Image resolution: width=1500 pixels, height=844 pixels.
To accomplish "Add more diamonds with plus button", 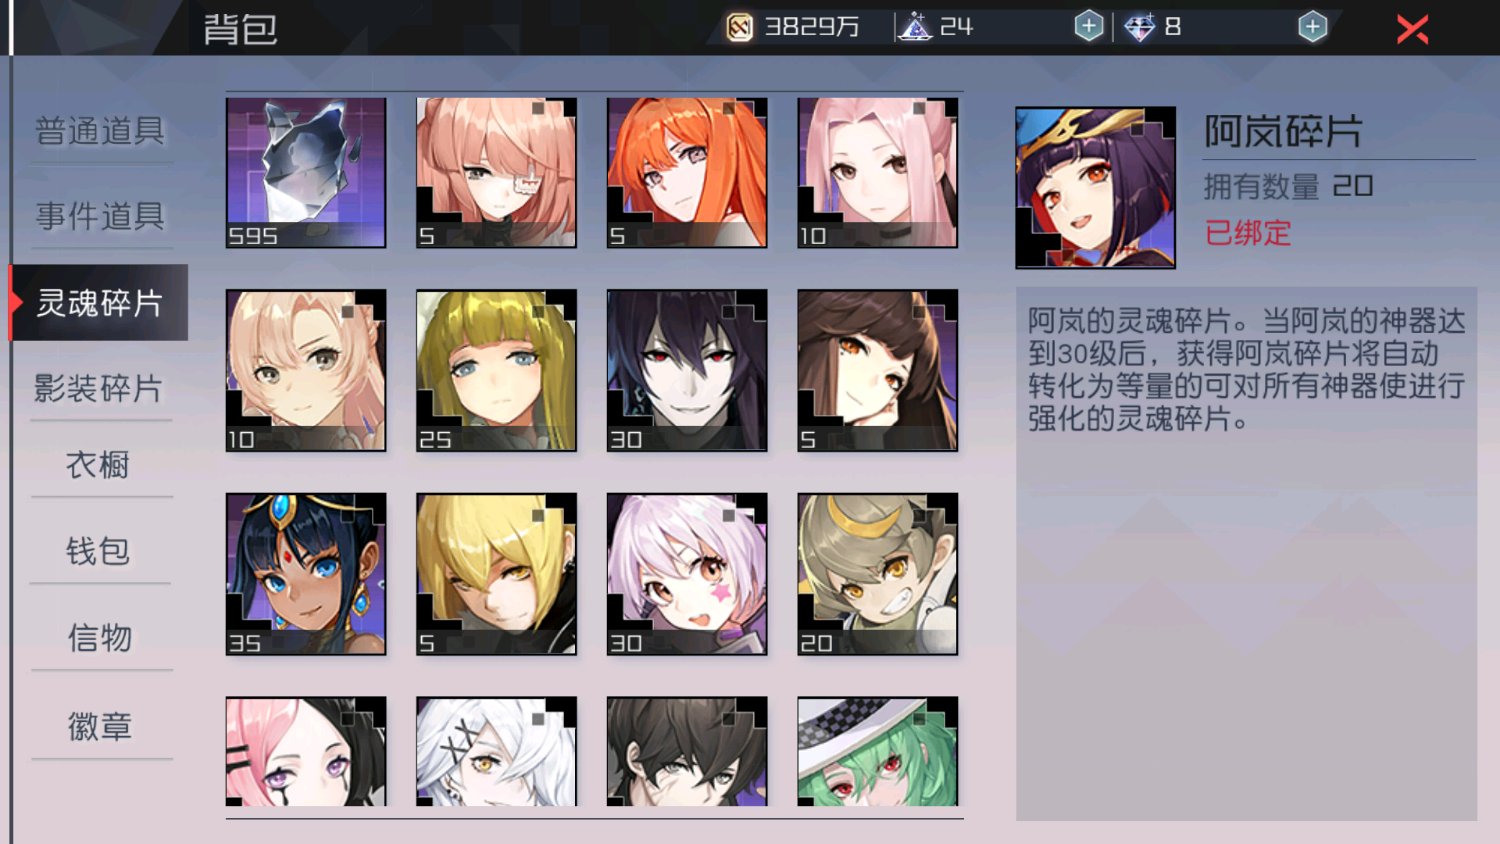I will (1313, 27).
